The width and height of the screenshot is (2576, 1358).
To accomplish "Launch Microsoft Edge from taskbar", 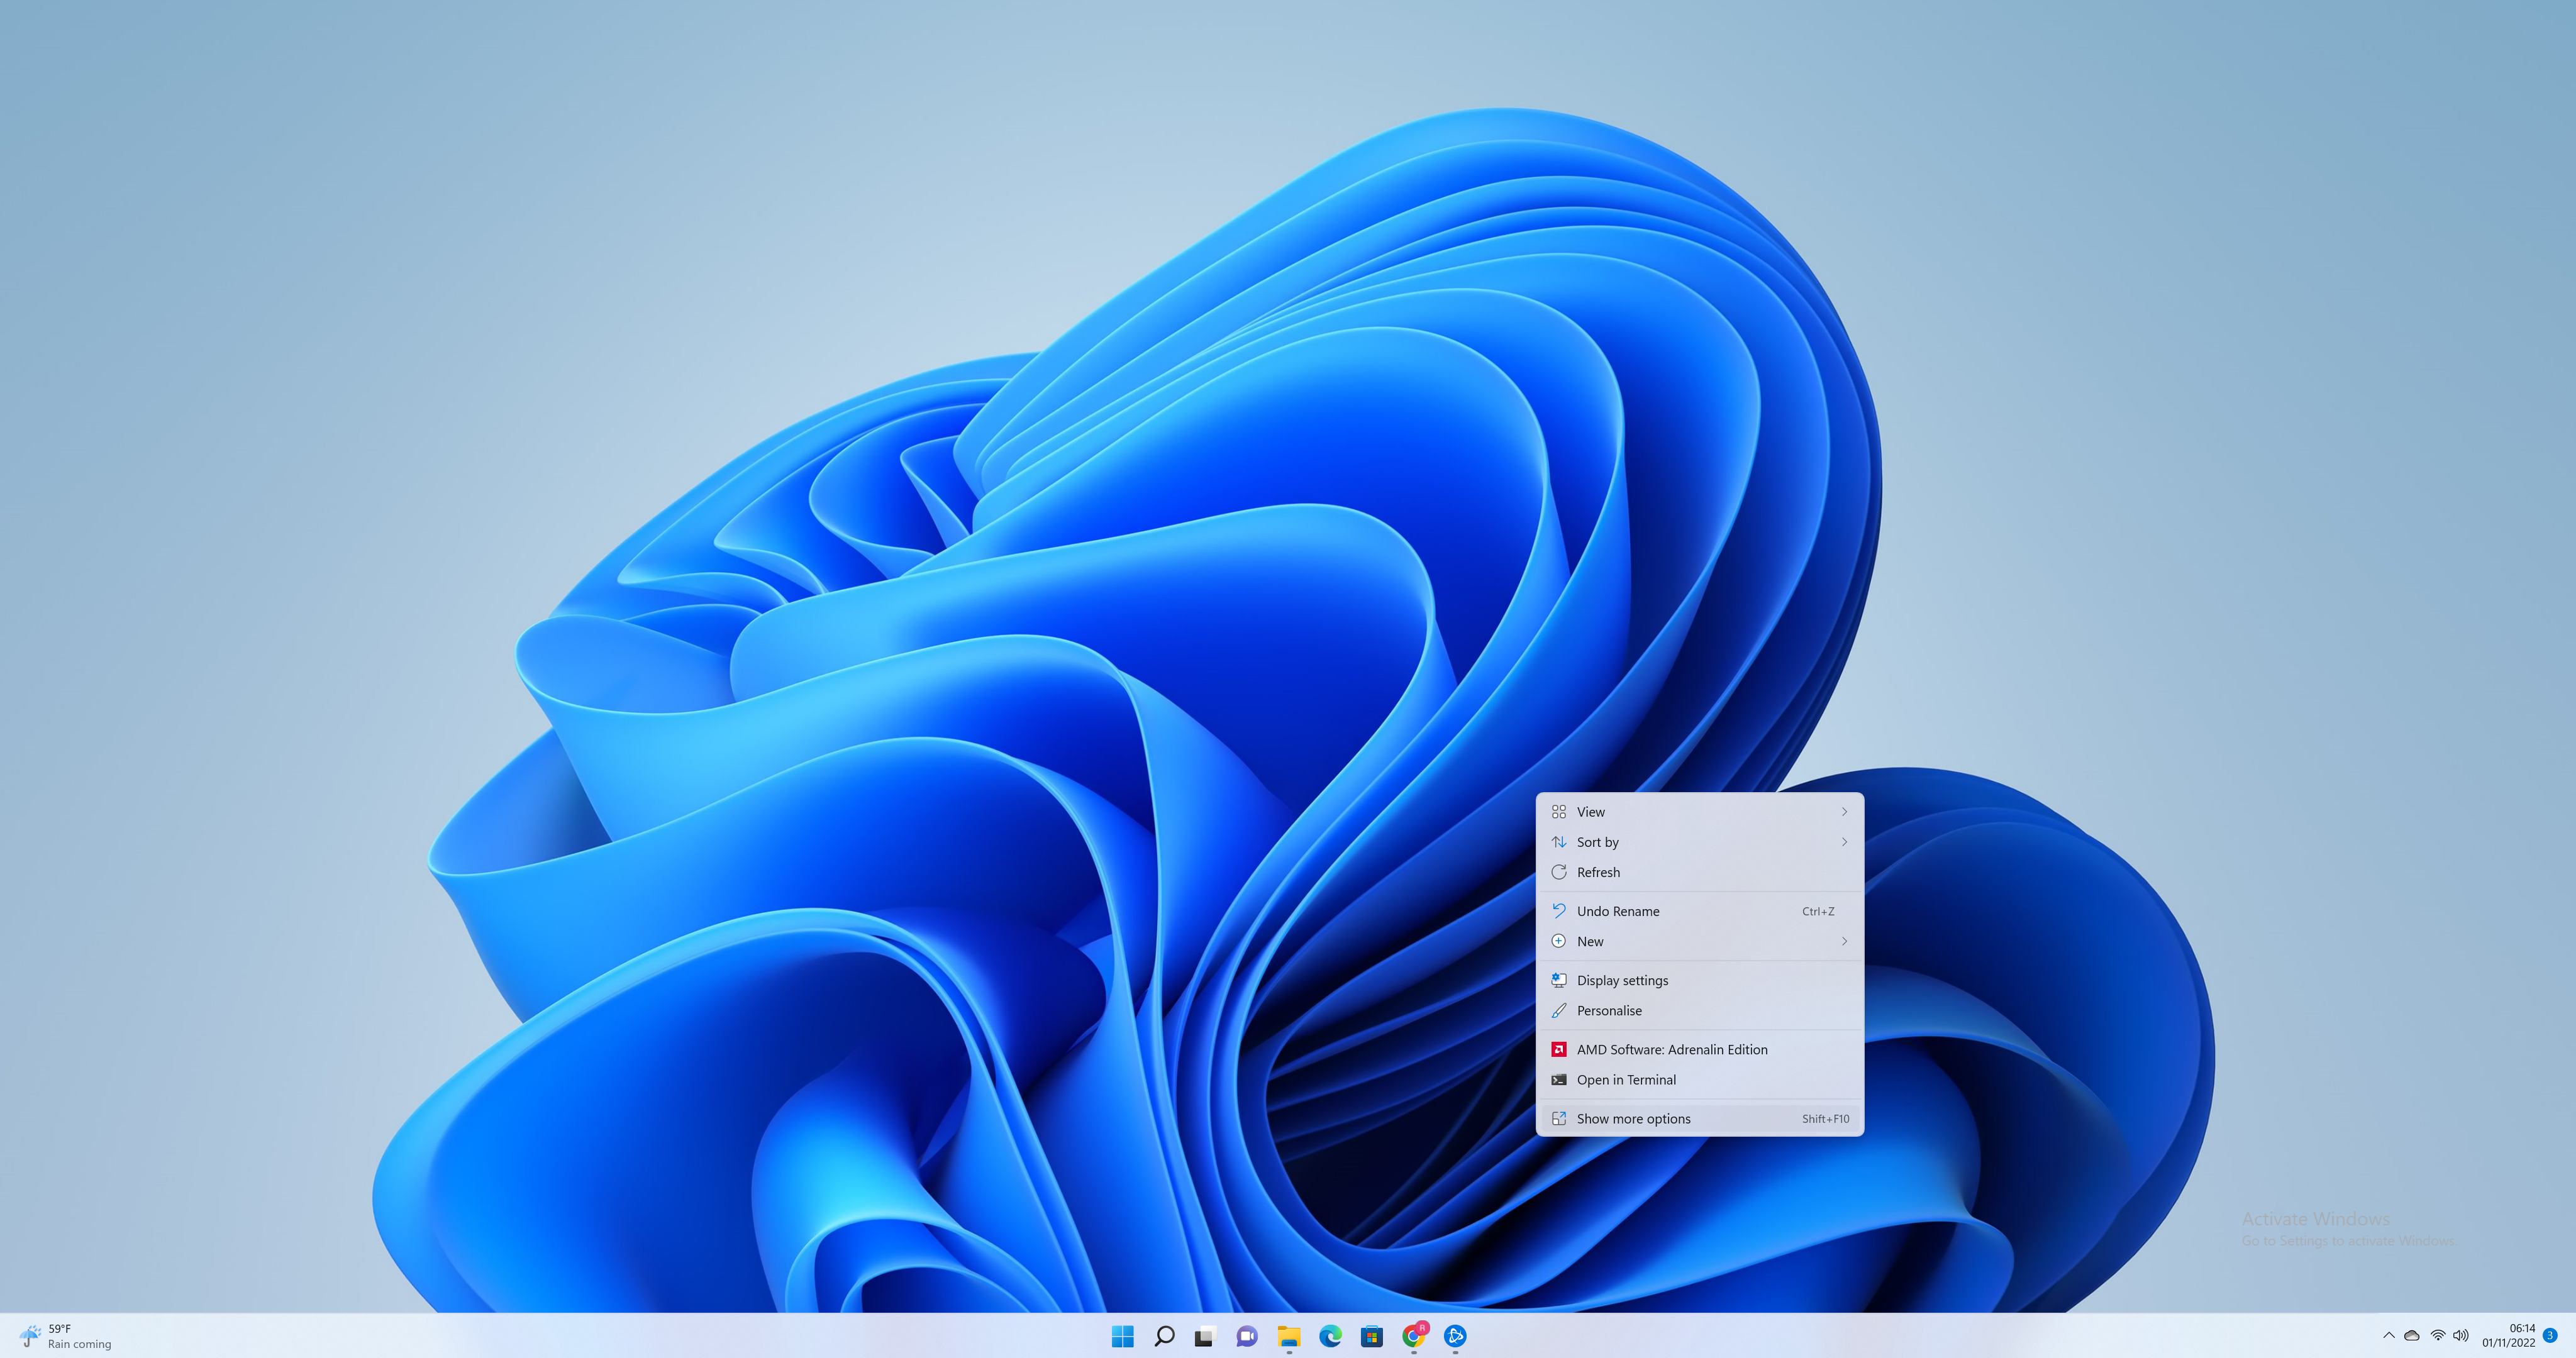I will click(x=1330, y=1336).
